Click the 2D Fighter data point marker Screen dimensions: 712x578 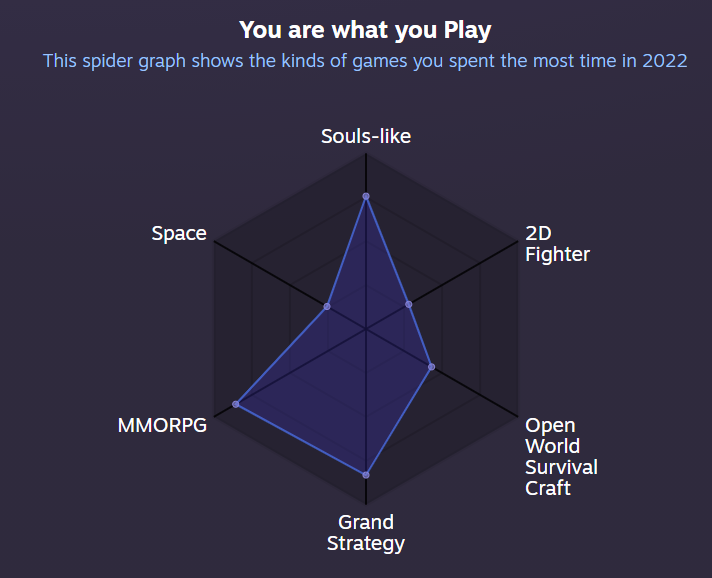click(x=409, y=304)
